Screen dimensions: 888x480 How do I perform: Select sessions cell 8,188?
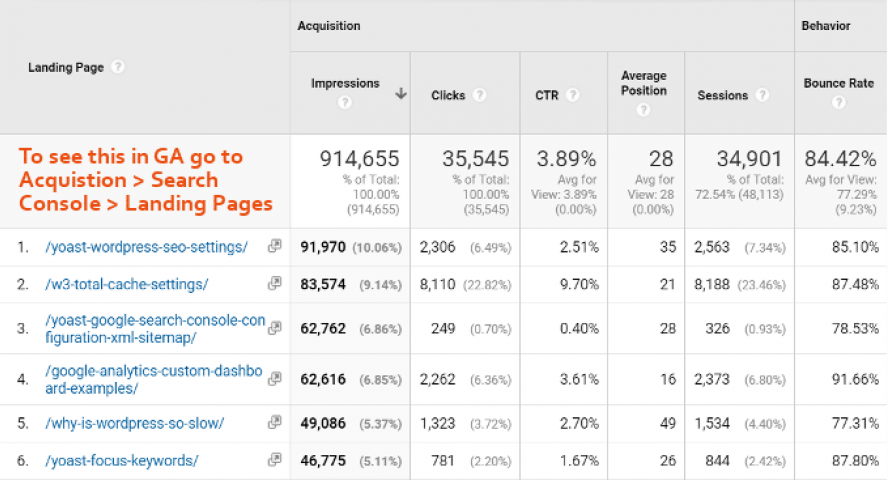[712, 284]
